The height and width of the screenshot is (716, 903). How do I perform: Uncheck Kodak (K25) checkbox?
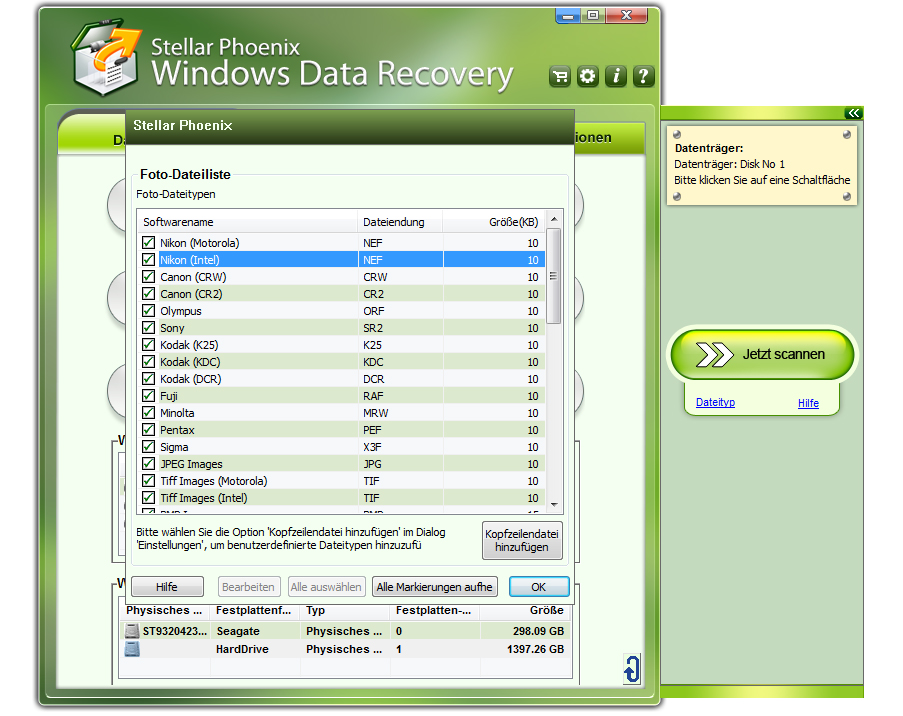(x=149, y=344)
